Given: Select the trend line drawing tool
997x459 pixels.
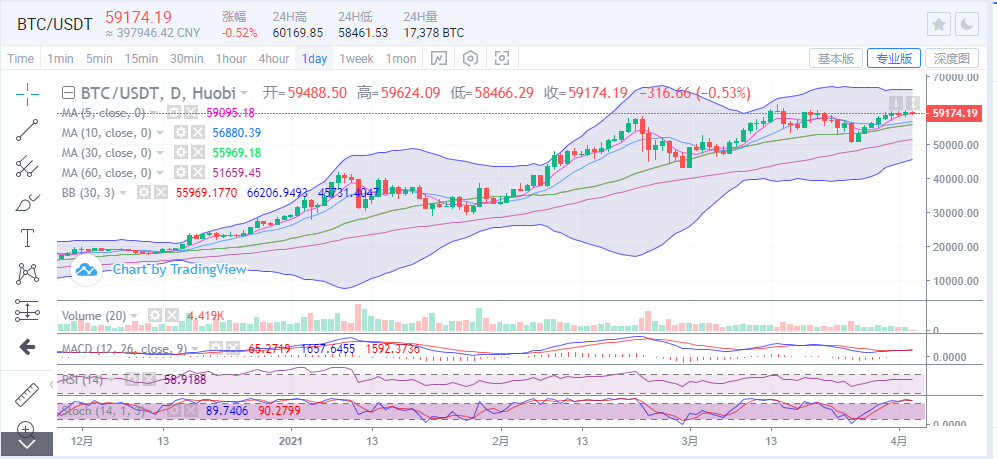Looking at the screenshot, I should (x=27, y=130).
